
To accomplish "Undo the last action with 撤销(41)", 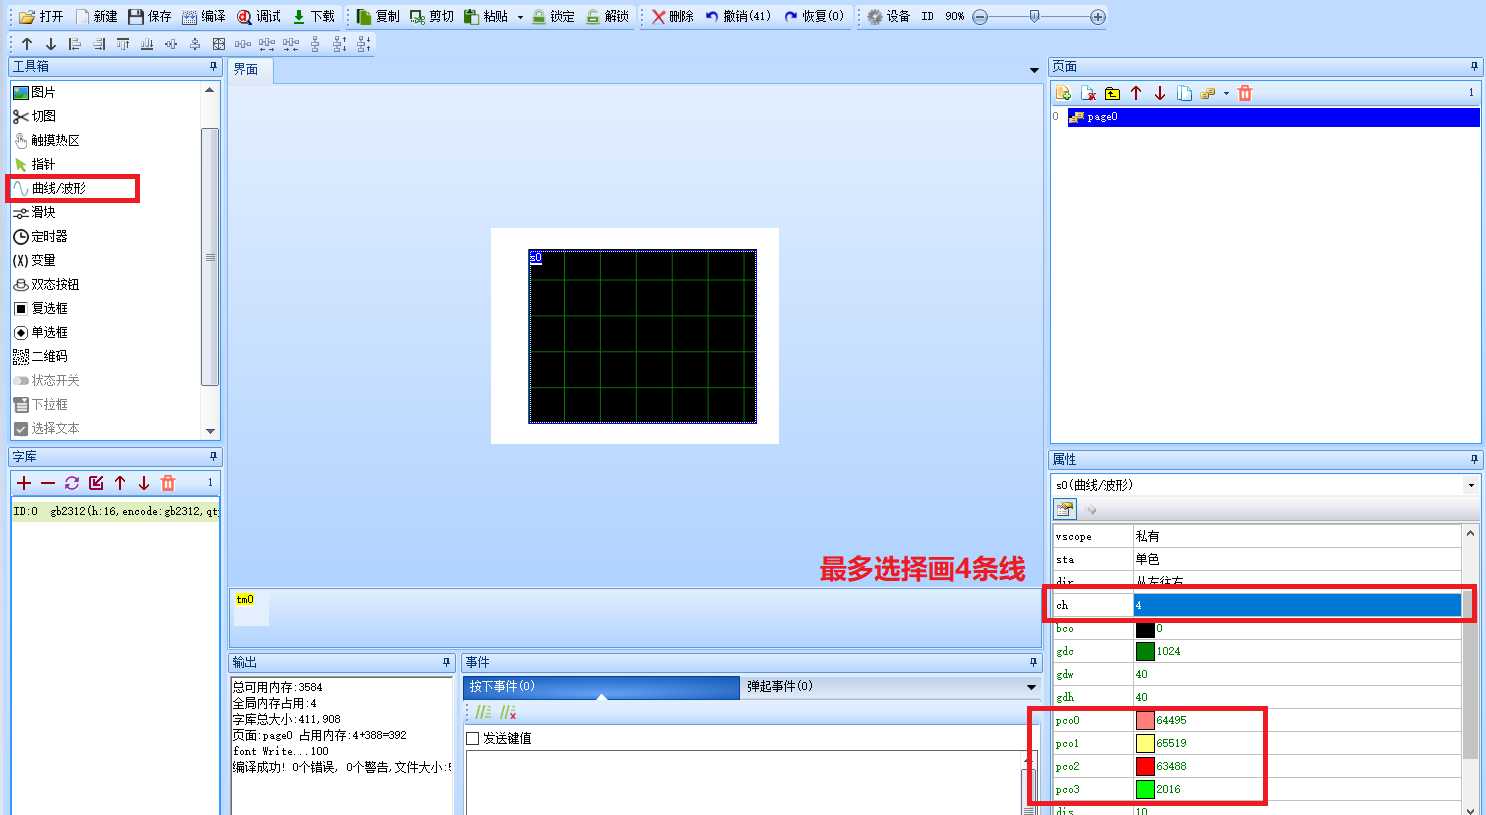I will point(738,17).
